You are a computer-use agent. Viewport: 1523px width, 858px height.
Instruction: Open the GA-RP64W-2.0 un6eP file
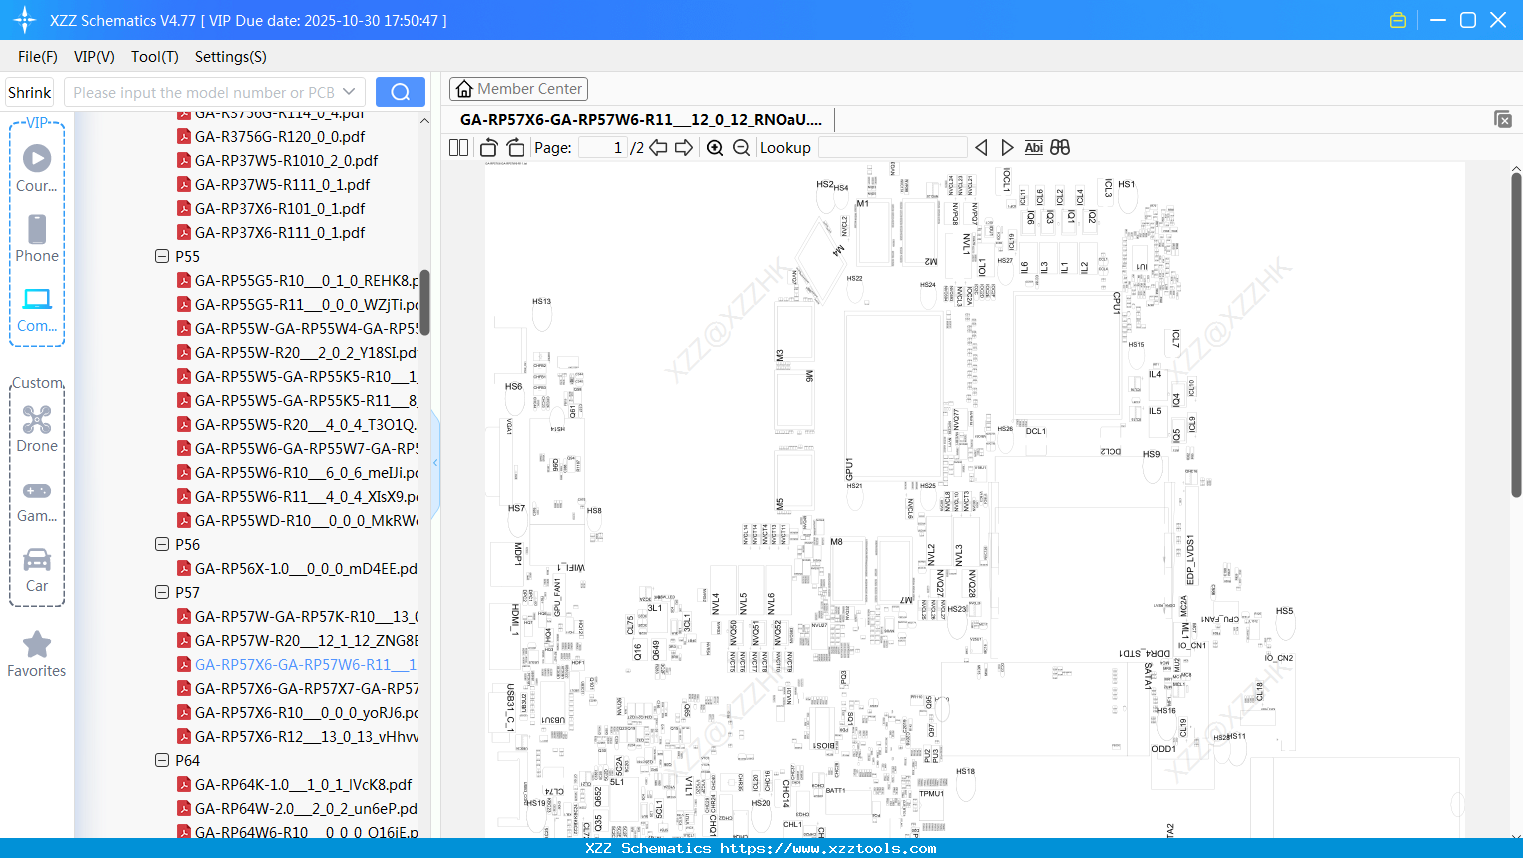coord(306,808)
